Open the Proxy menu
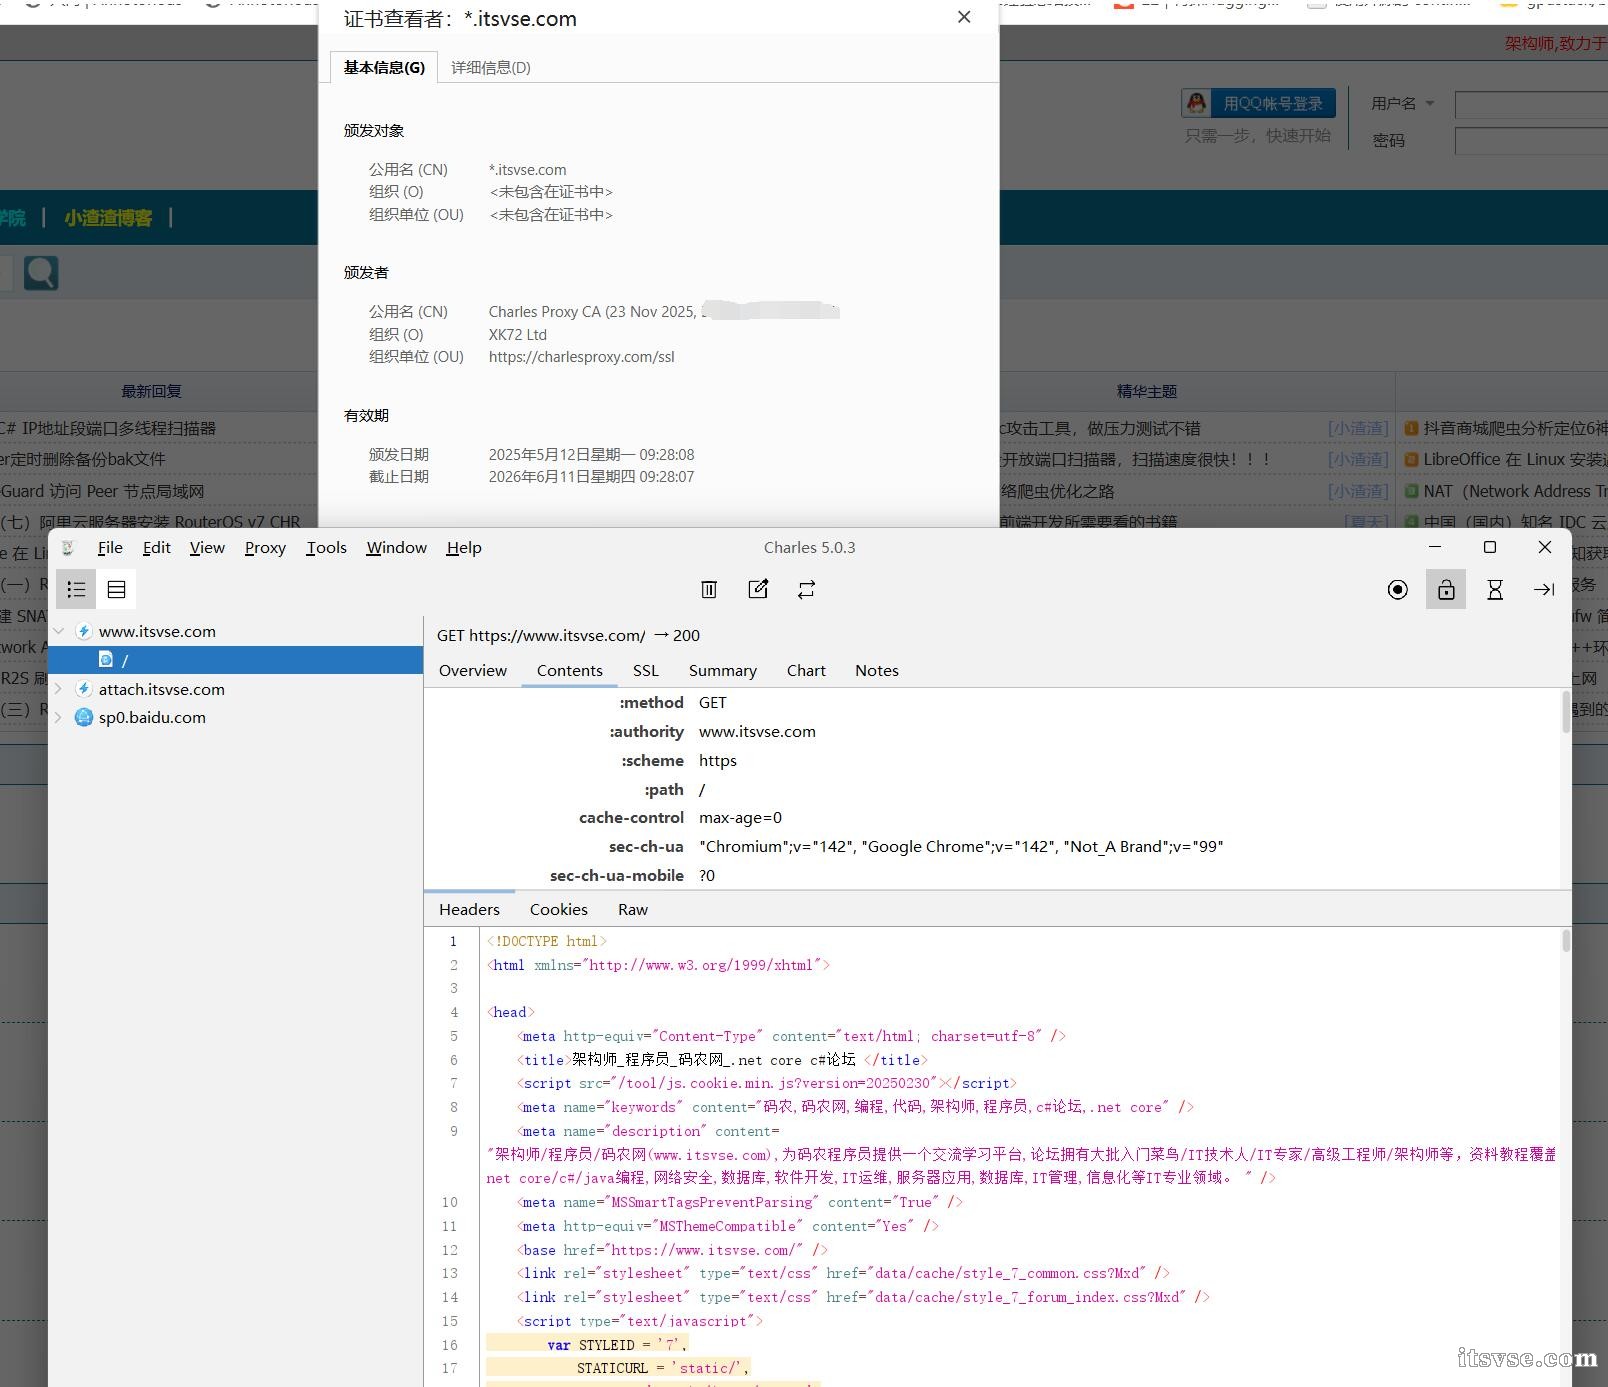Screen dimensions: 1608x1387 tap(265, 548)
